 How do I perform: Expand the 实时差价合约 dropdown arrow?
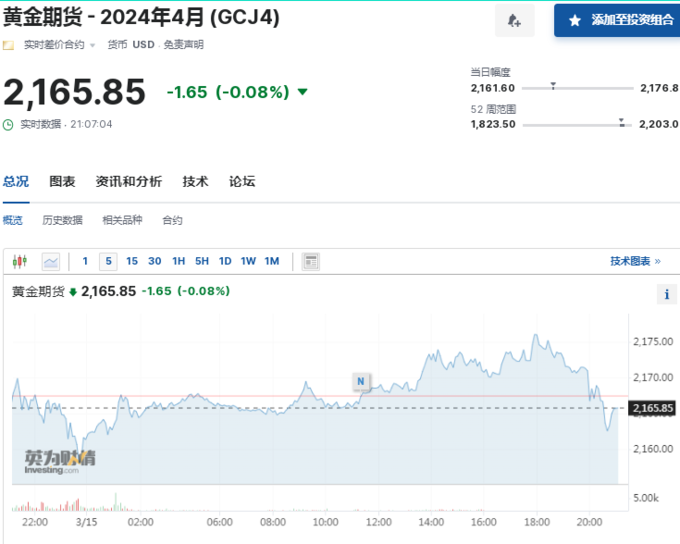click(92, 45)
